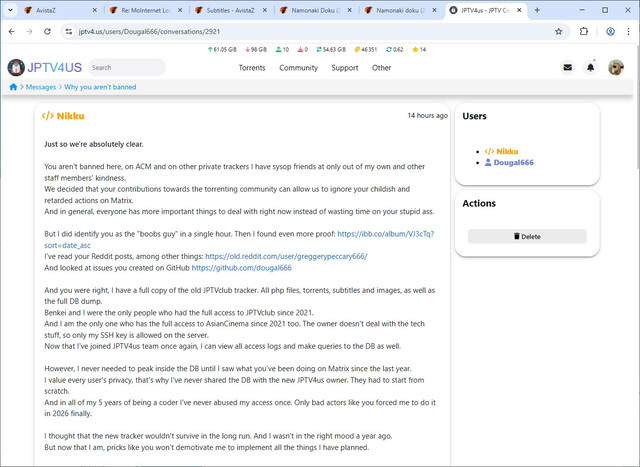The image size is (640, 467).
Task: Click the 'Users' panel heading
Action: pos(474,116)
